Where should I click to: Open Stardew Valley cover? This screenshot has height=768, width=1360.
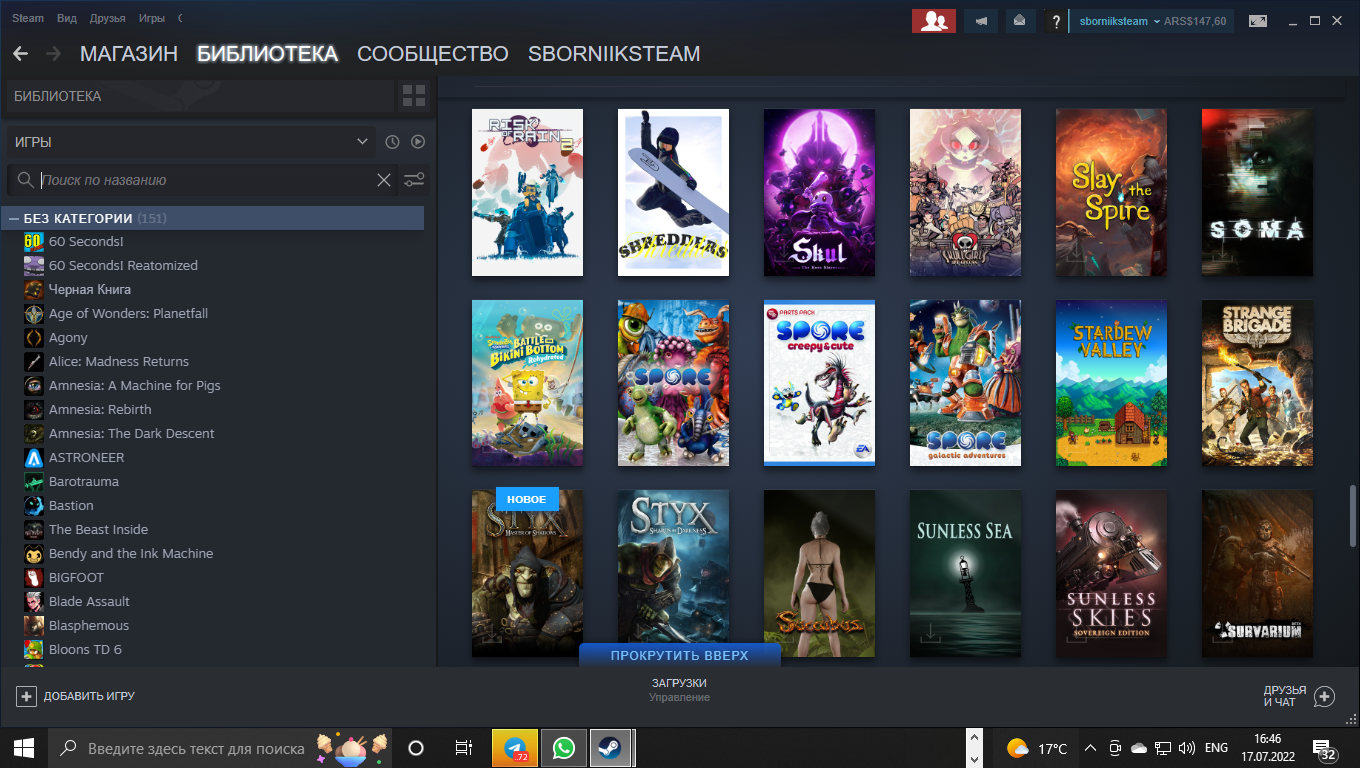pos(1111,383)
